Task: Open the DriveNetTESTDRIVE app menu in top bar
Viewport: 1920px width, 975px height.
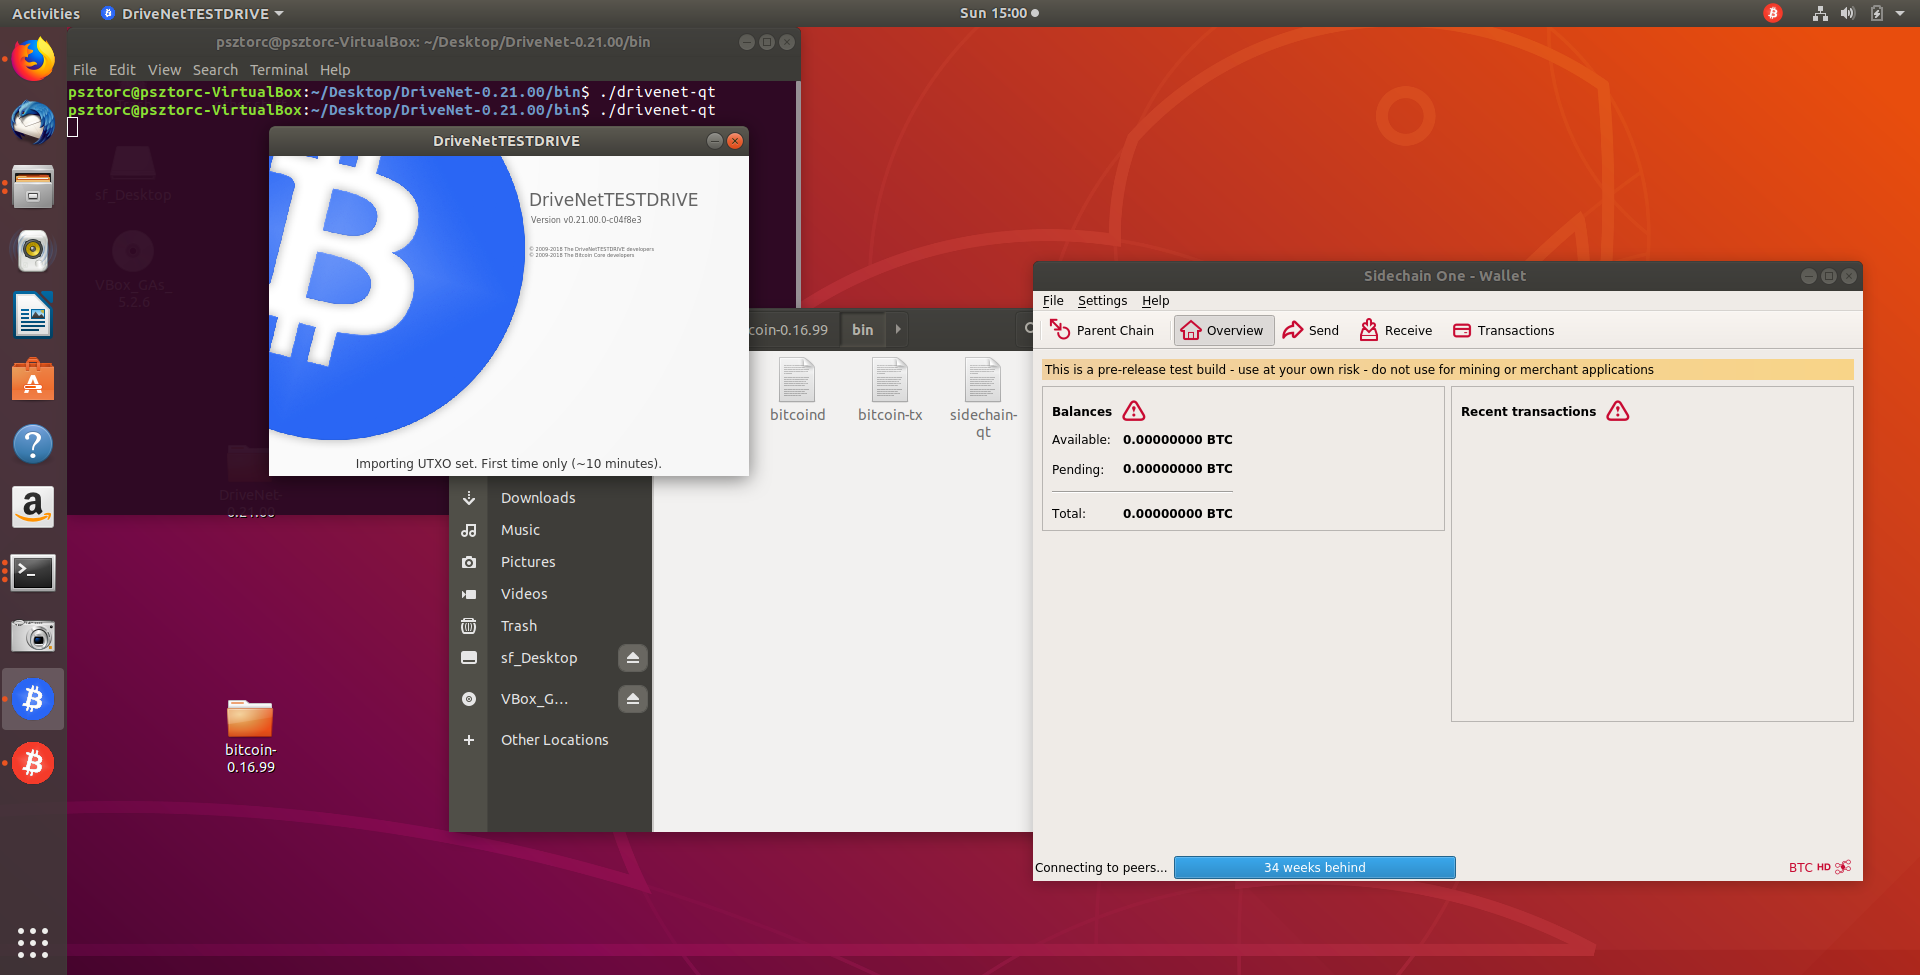Action: [193, 13]
